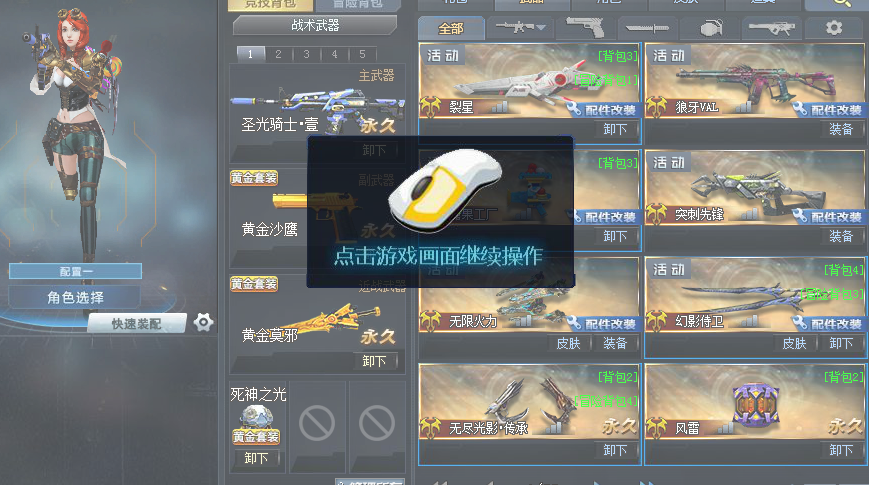Switch to backpack slot 2

(279, 54)
